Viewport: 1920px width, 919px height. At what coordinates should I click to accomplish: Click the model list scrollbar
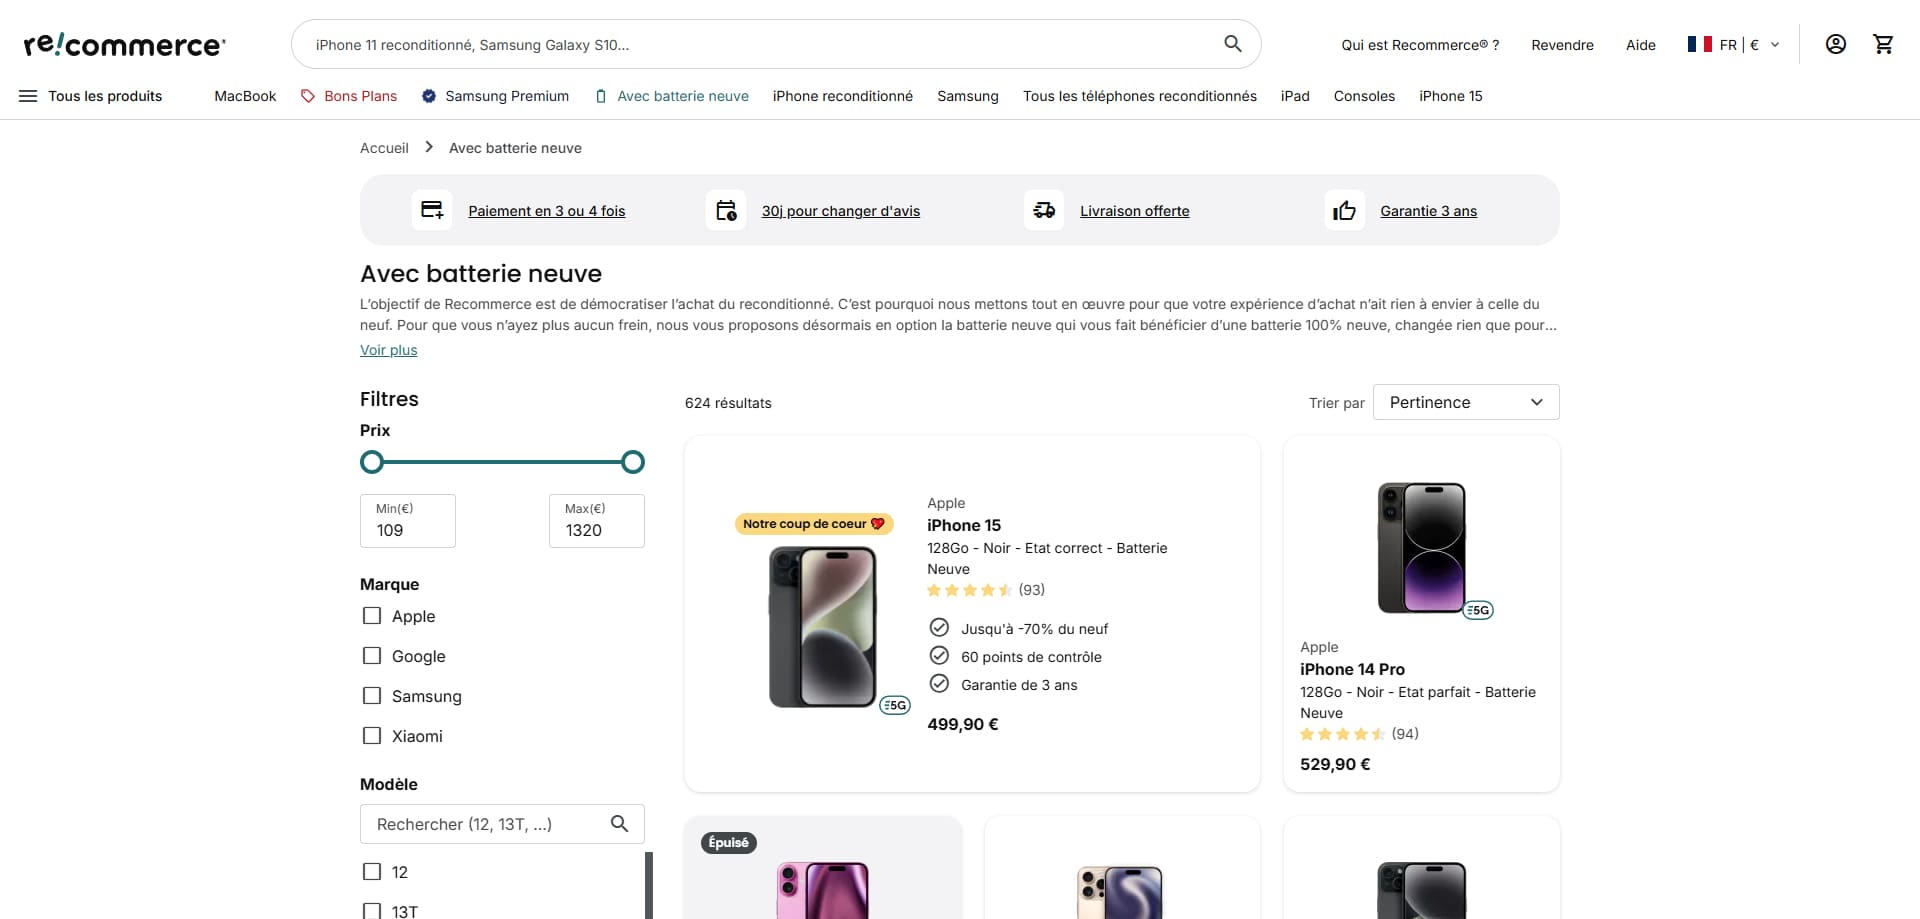649,885
